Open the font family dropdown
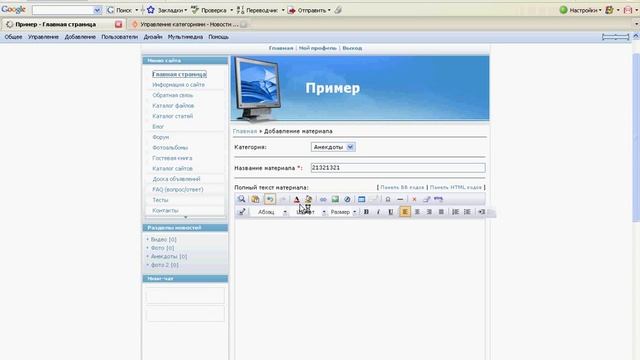The width and height of the screenshot is (640, 360). [310, 212]
